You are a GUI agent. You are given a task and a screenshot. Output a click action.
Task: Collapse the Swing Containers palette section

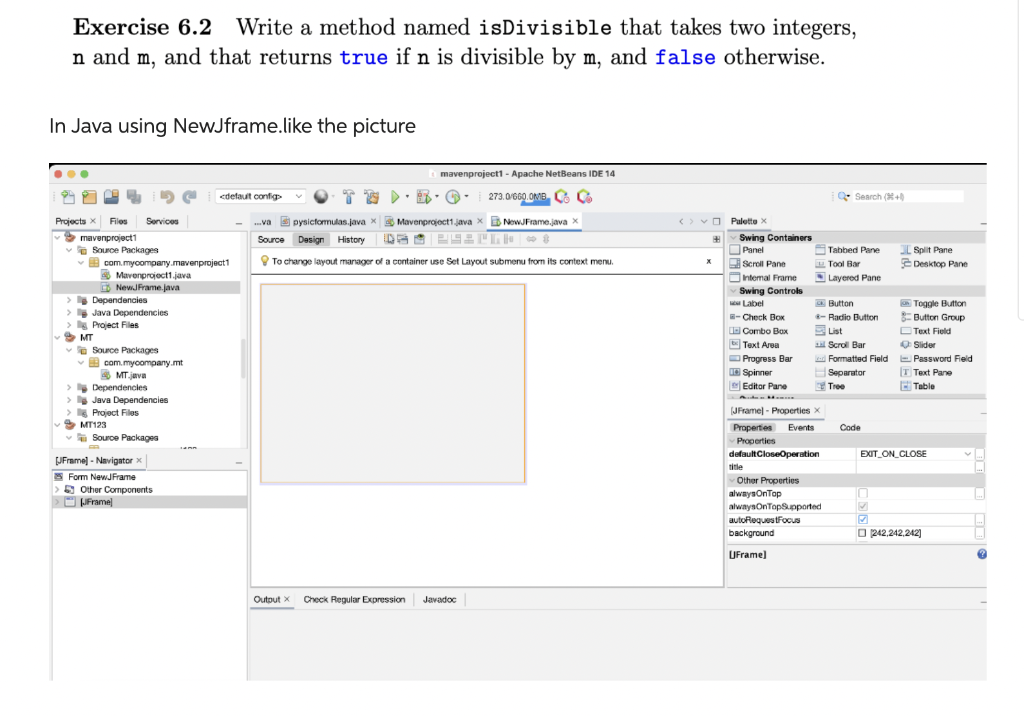tap(733, 238)
